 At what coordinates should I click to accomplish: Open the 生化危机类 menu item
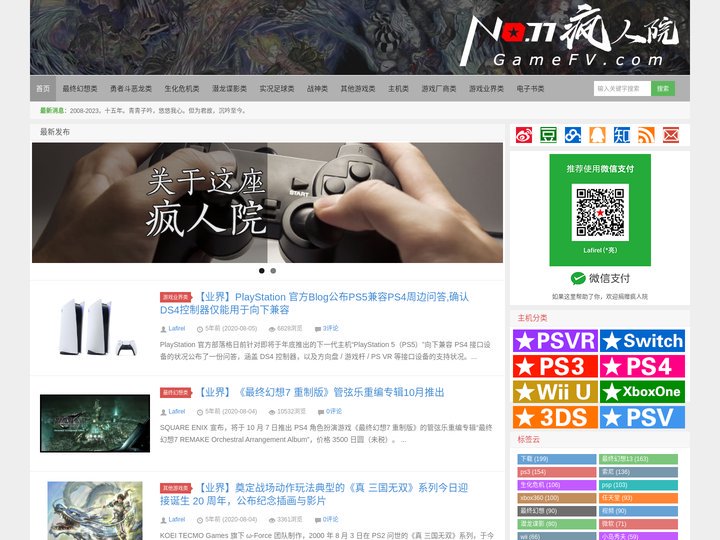182,89
